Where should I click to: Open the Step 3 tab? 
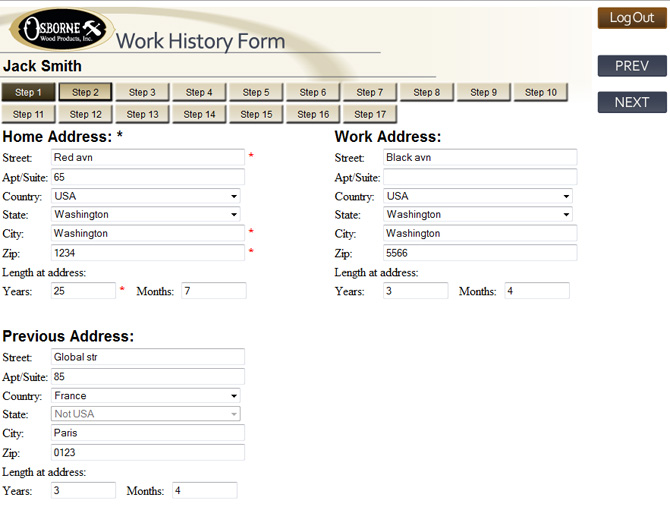pyautogui.click(x=142, y=92)
